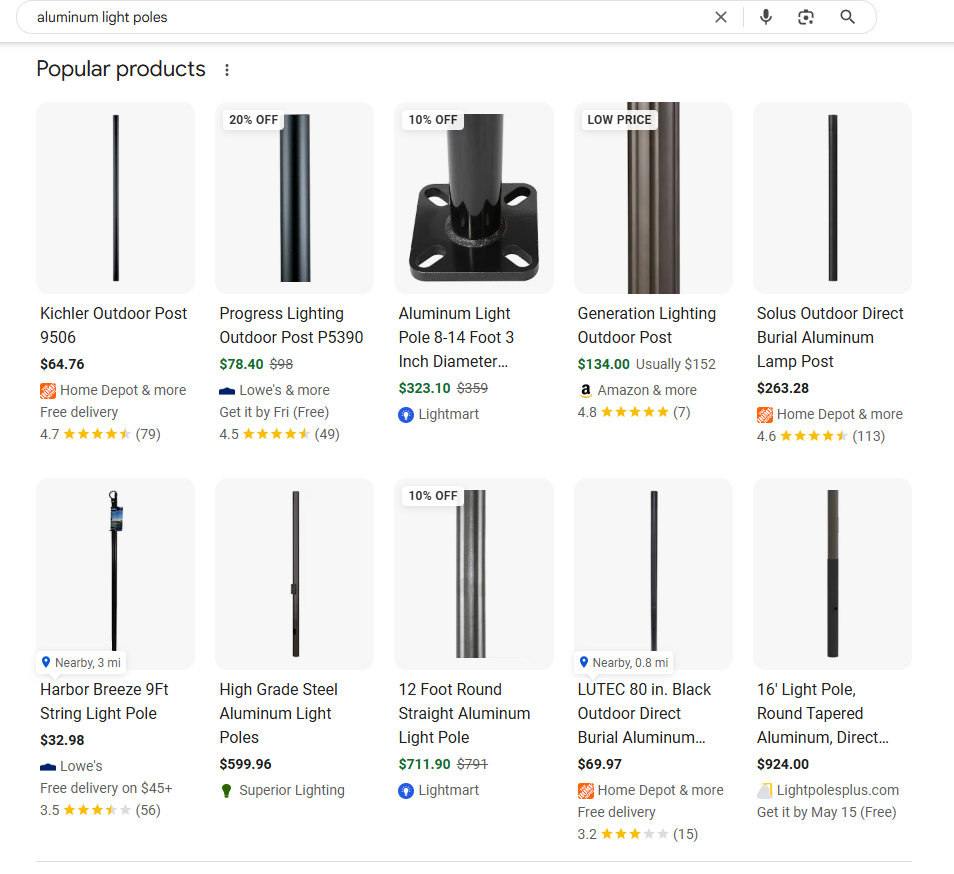
Task: Click the Solus lamp post product image
Action: click(x=832, y=198)
